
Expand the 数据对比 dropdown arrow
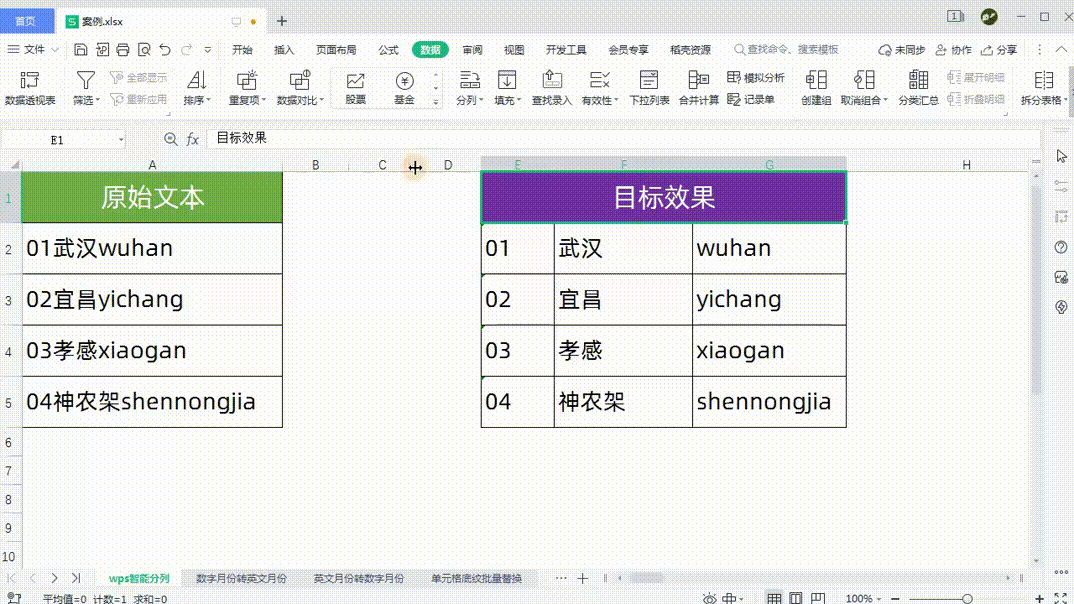tap(322, 100)
